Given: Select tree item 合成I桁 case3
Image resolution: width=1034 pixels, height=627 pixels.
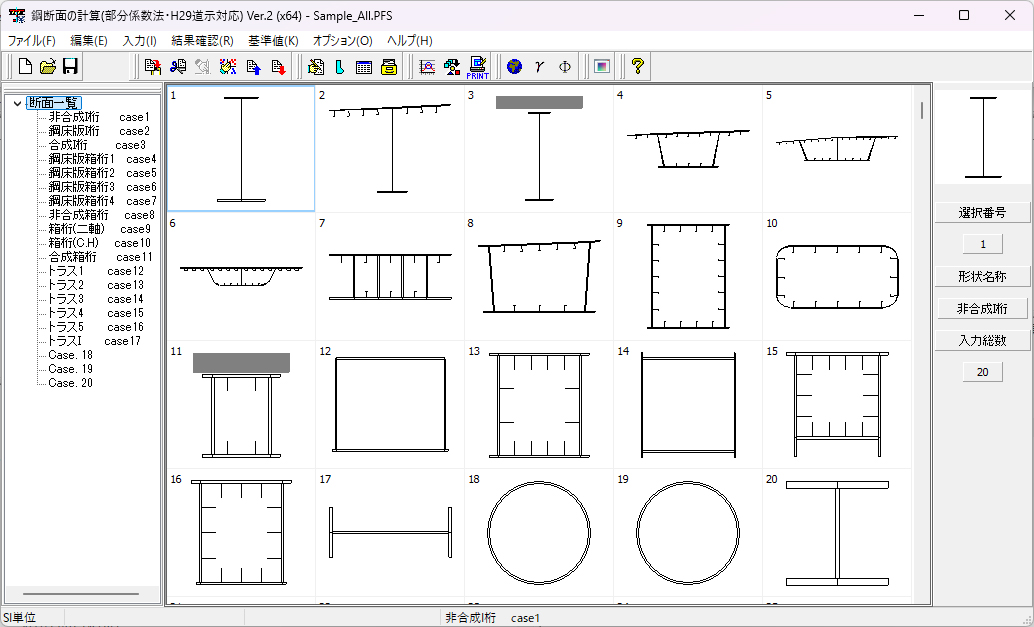Looking at the screenshot, I should point(97,145).
